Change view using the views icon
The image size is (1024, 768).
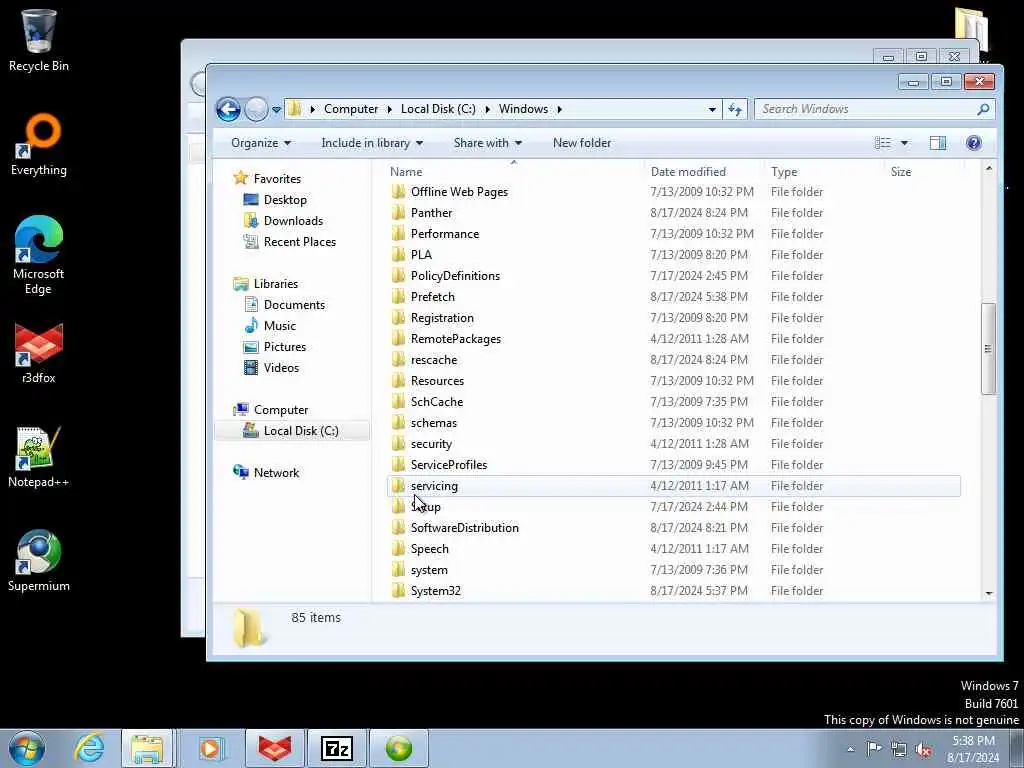[883, 143]
